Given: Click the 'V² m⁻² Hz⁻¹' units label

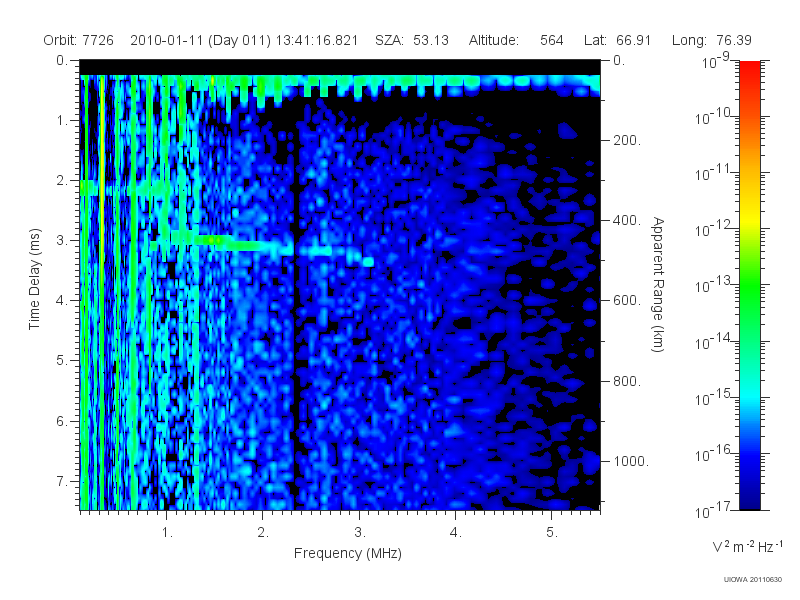Looking at the screenshot, I should [x=747, y=546].
